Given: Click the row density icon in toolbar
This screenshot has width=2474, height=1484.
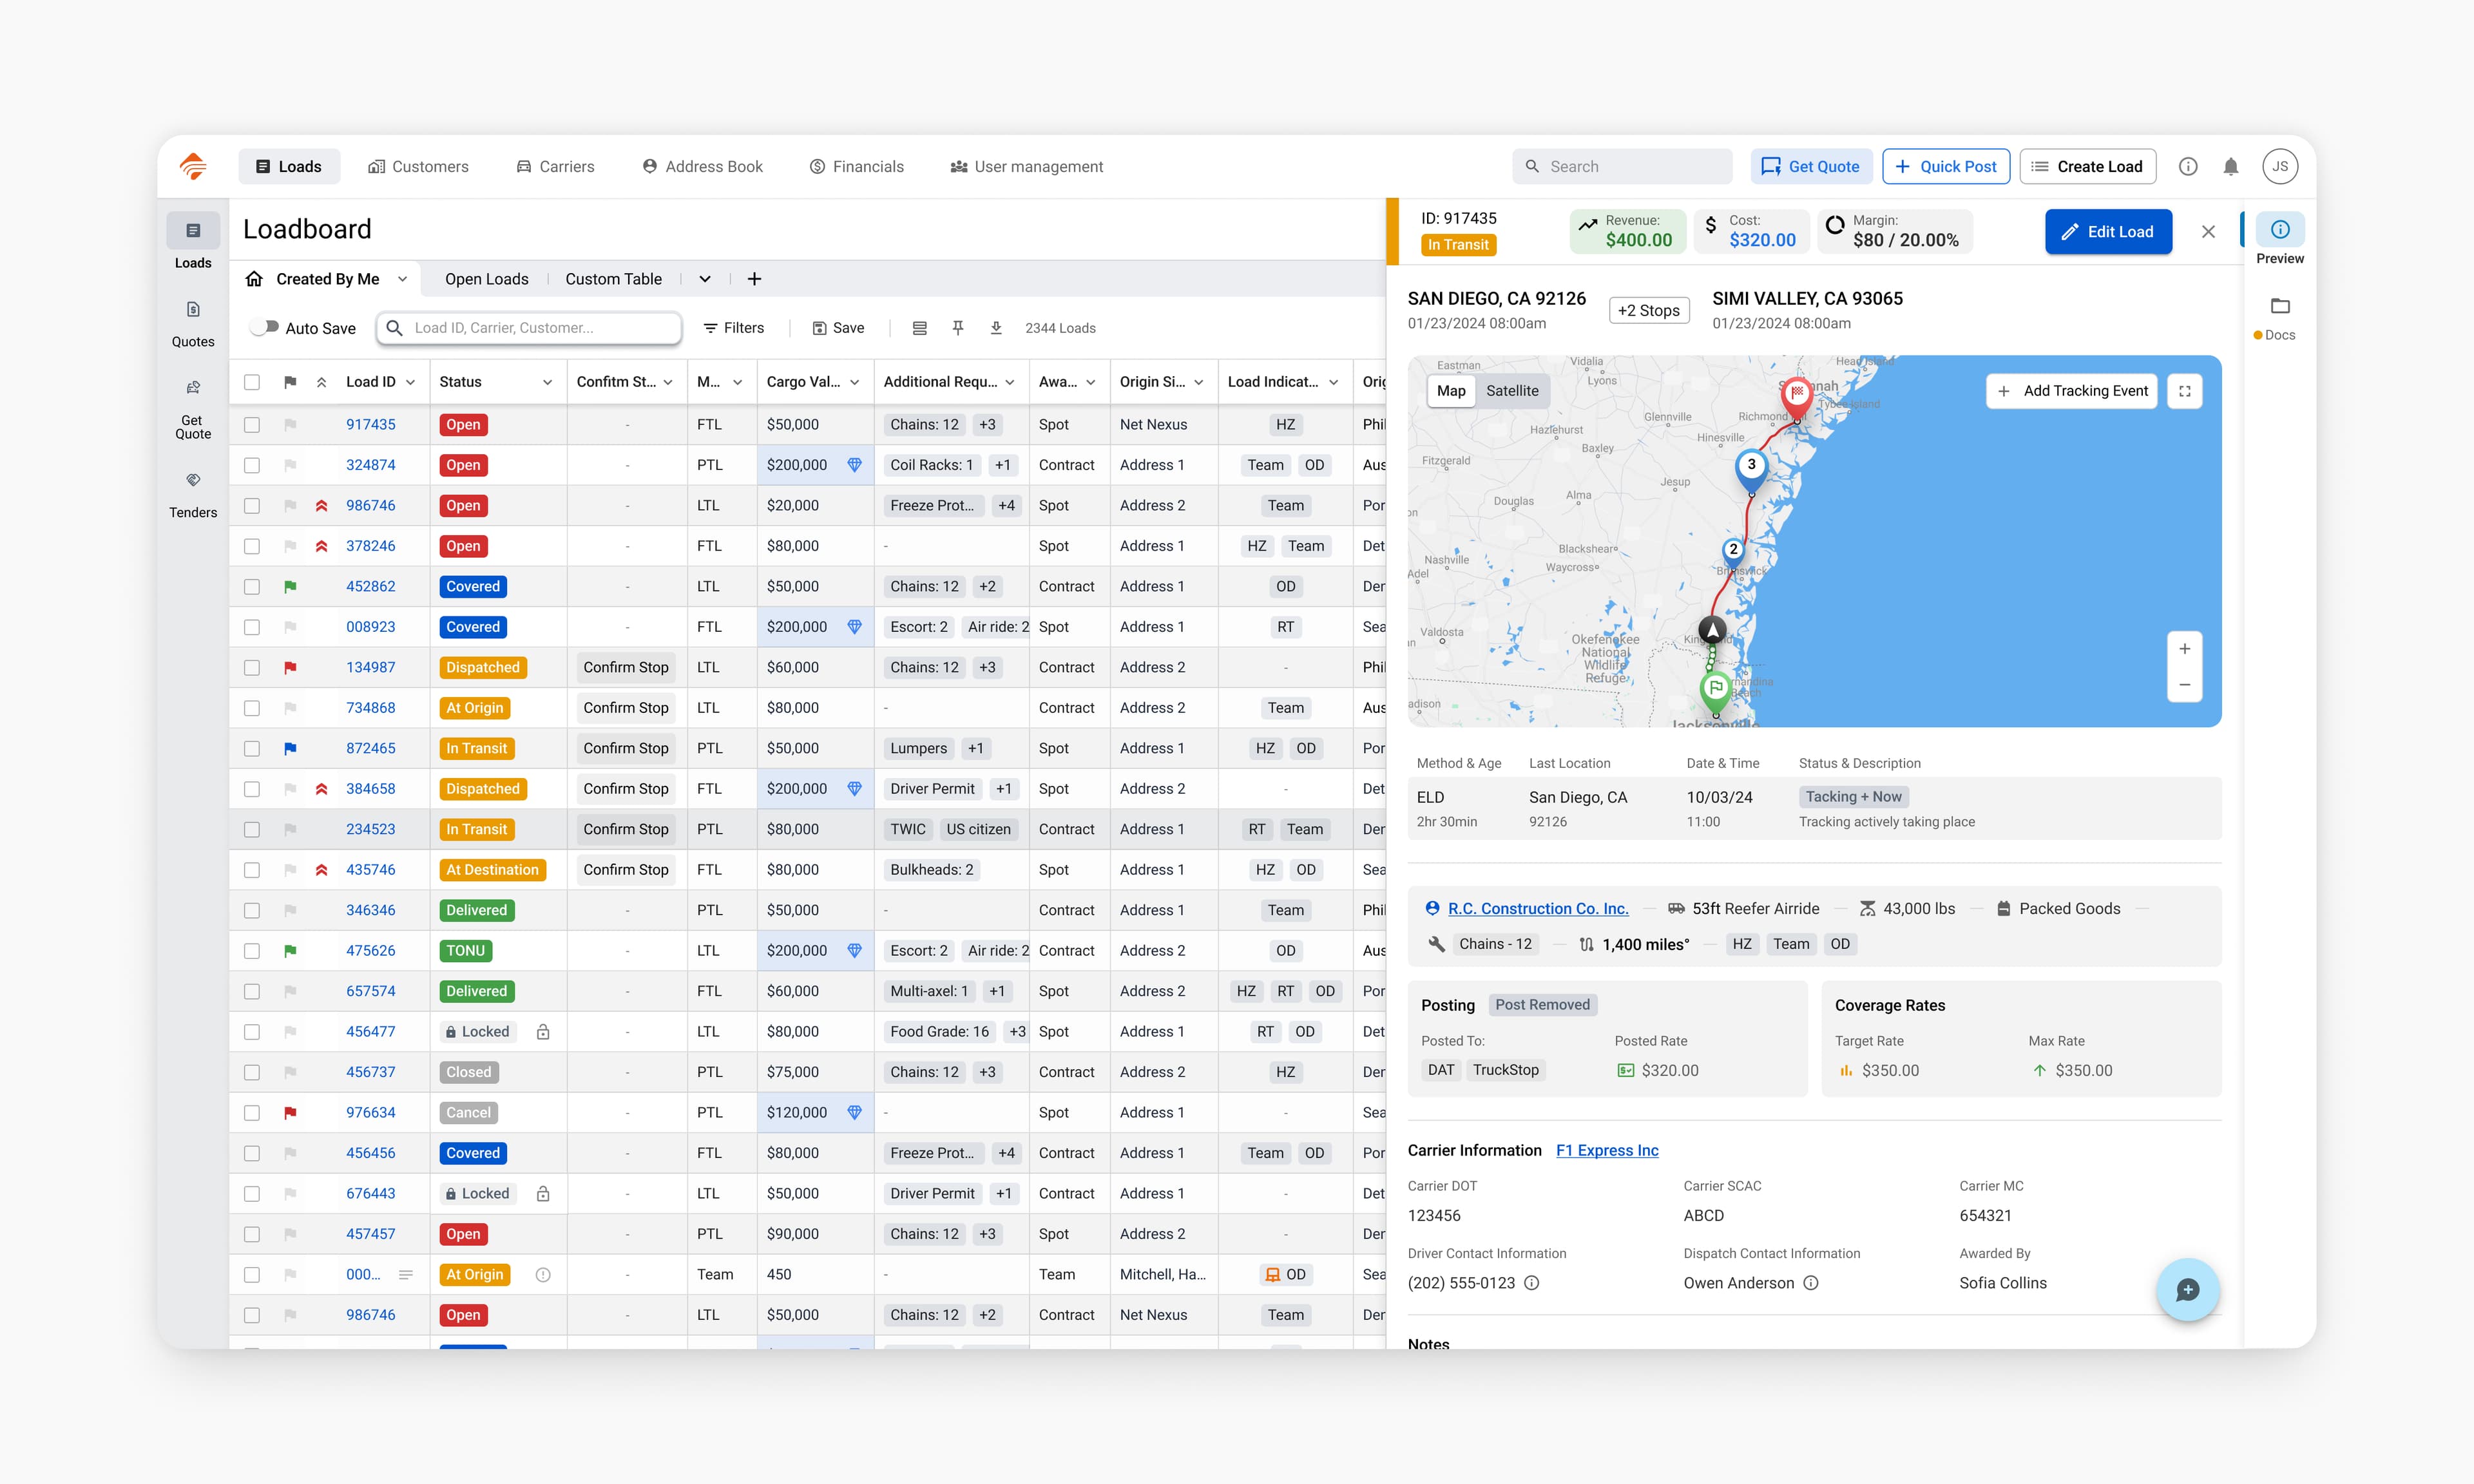Looking at the screenshot, I should (x=920, y=328).
